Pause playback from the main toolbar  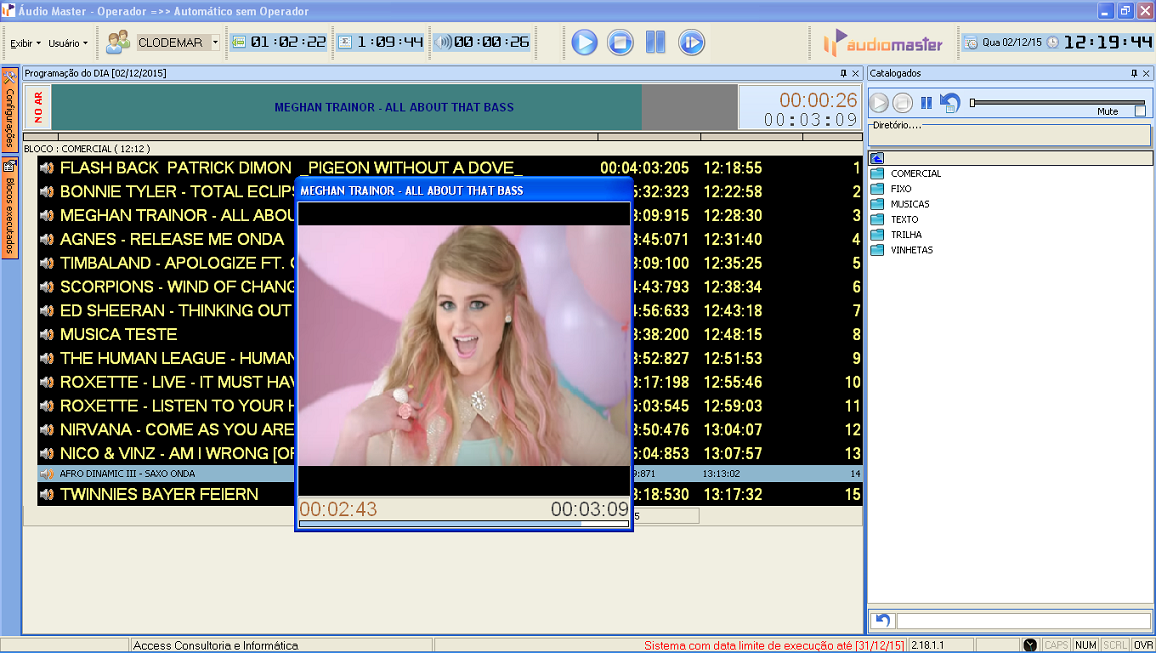click(655, 42)
